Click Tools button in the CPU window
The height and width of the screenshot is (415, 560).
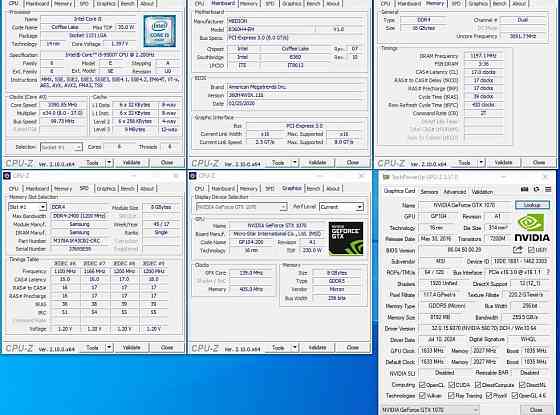click(92, 162)
